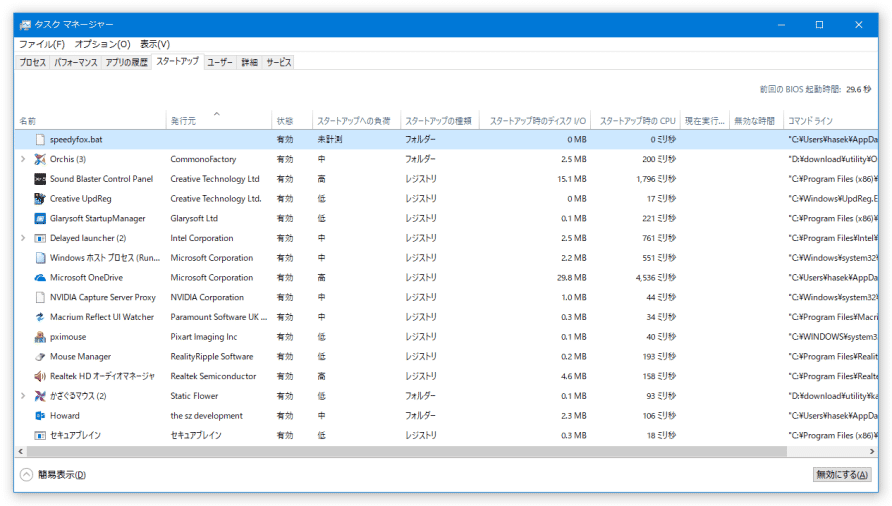Viewport: 892px width, 506px height.
Task: Expand the かざぐるマウス (2) group
Action: (x=23, y=396)
